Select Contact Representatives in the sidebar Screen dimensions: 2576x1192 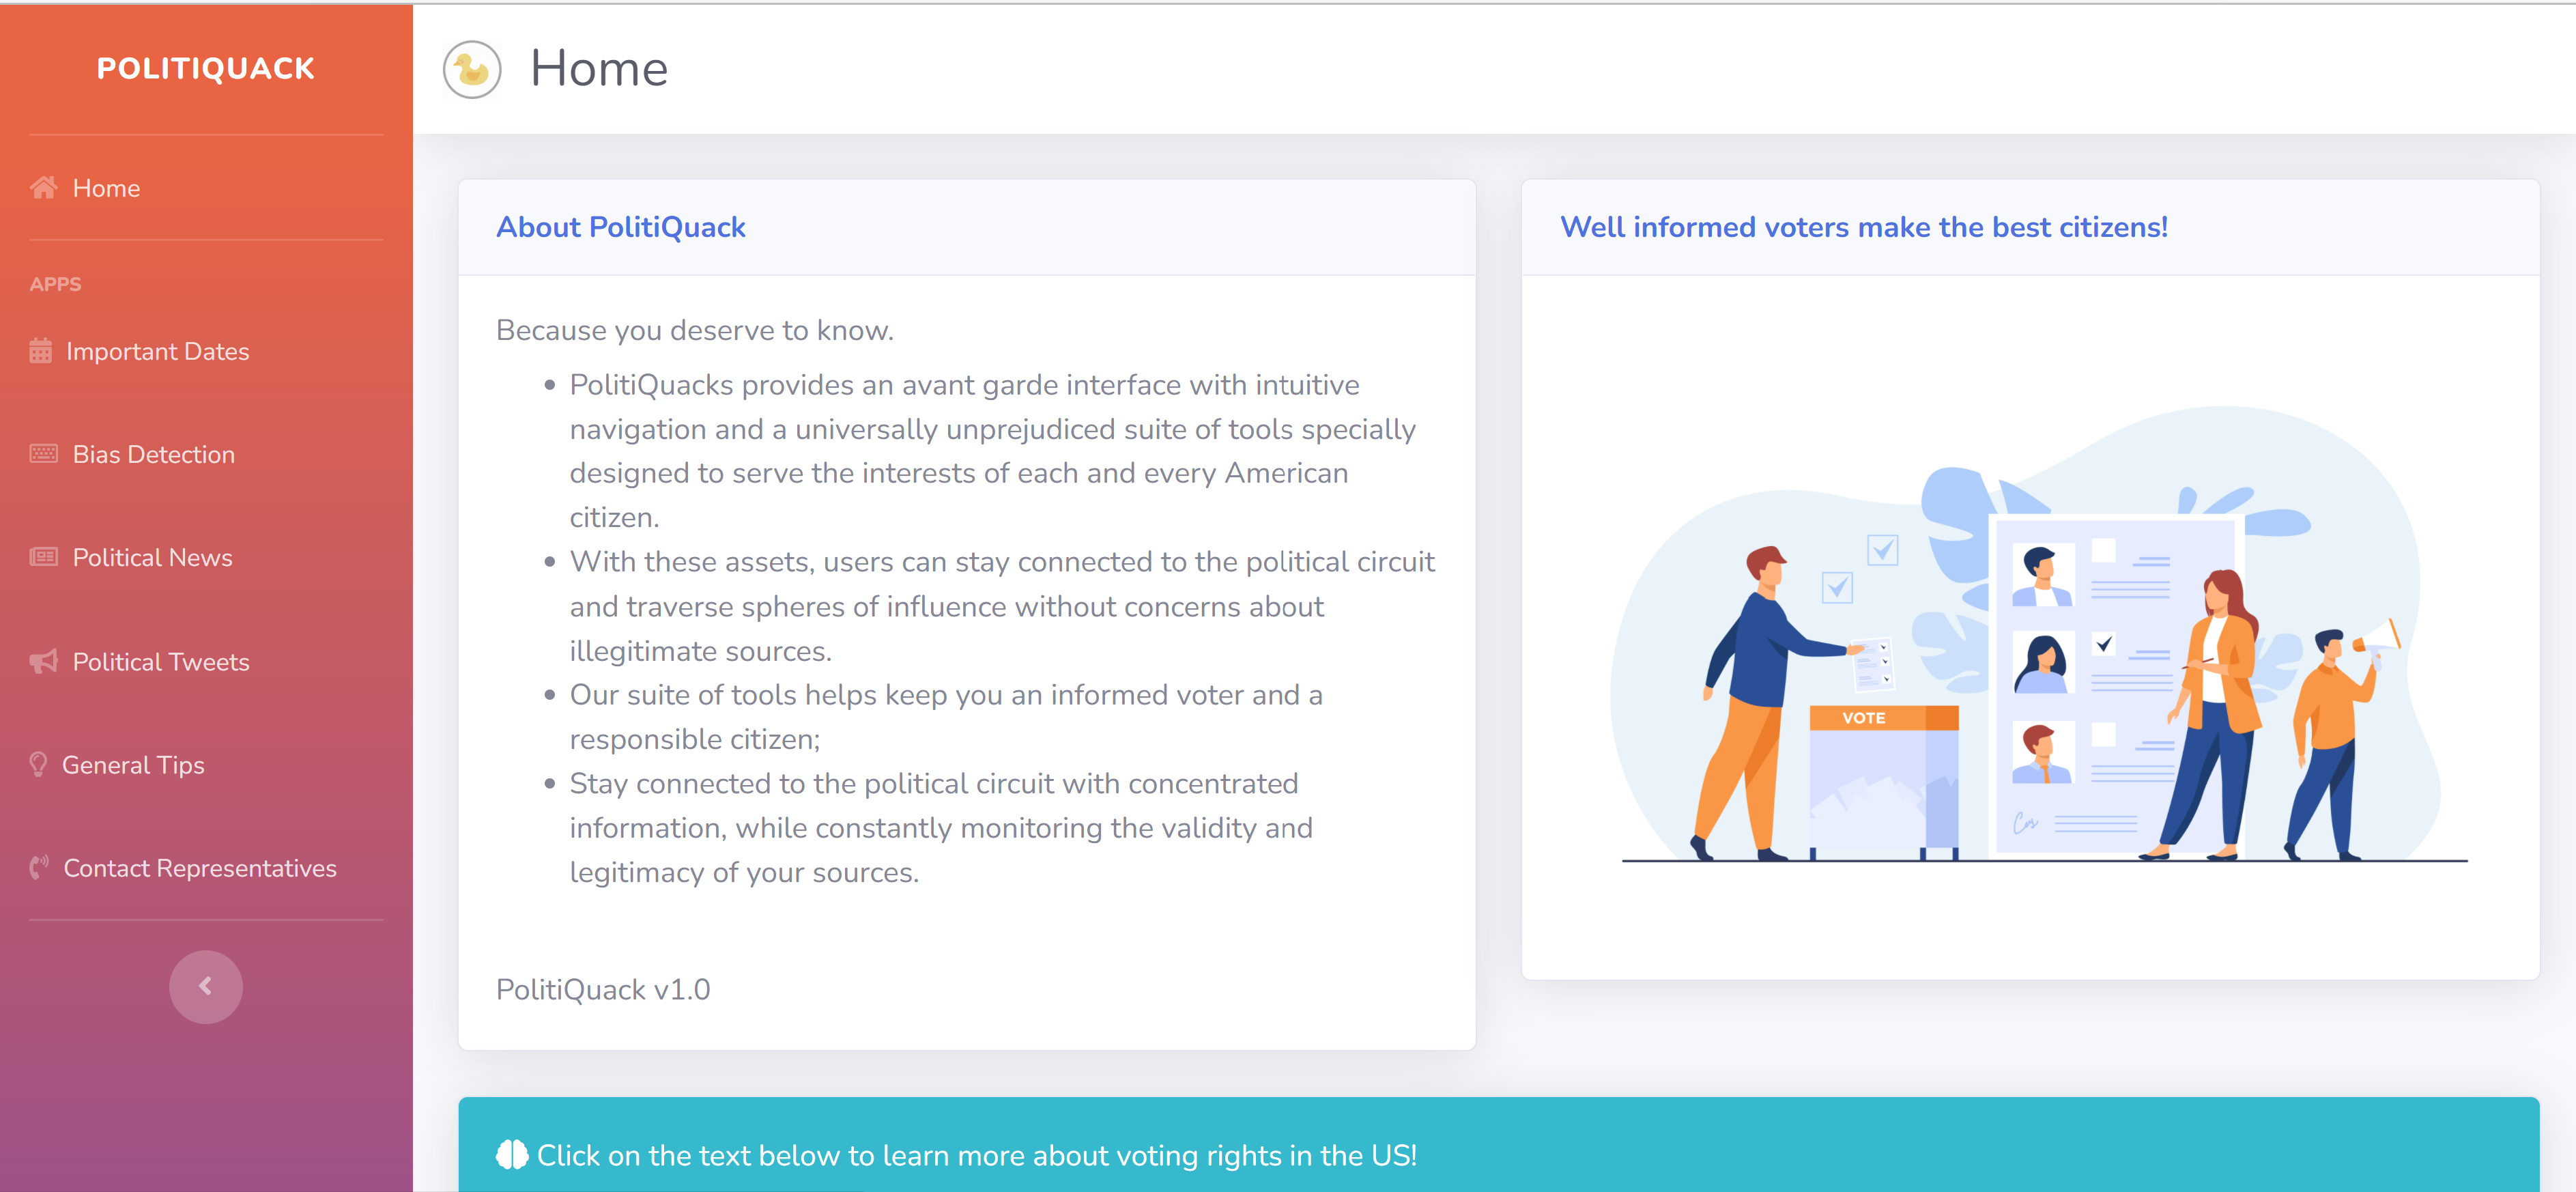click(x=200, y=868)
